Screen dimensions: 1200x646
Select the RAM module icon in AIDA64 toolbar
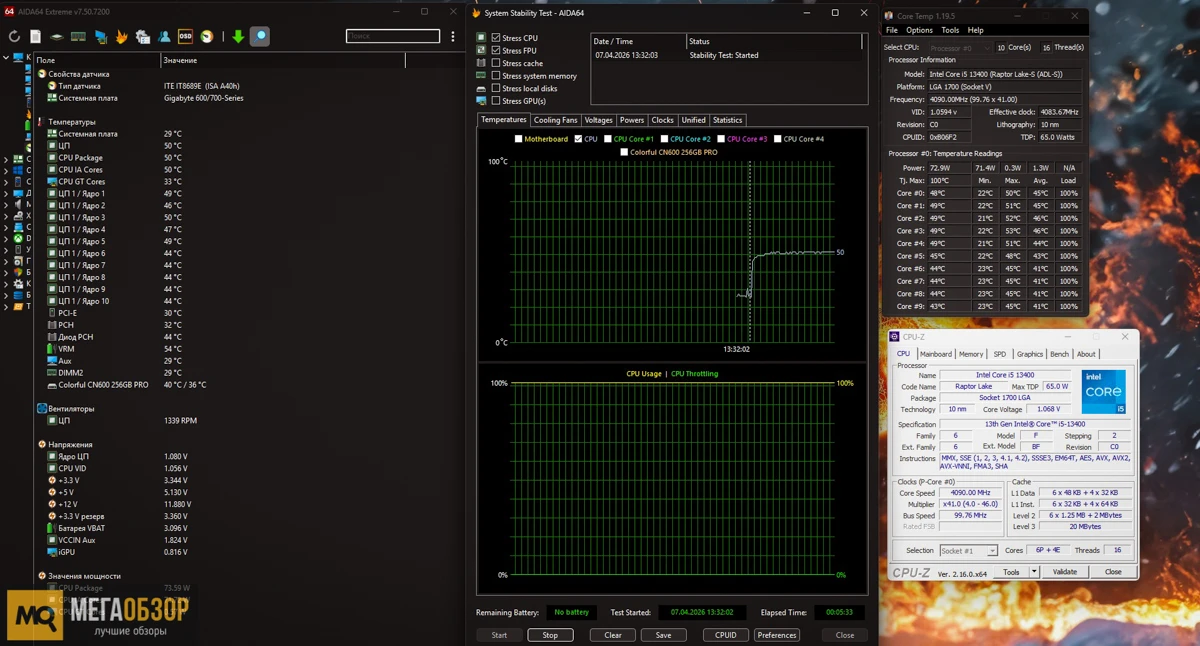[x=77, y=35]
